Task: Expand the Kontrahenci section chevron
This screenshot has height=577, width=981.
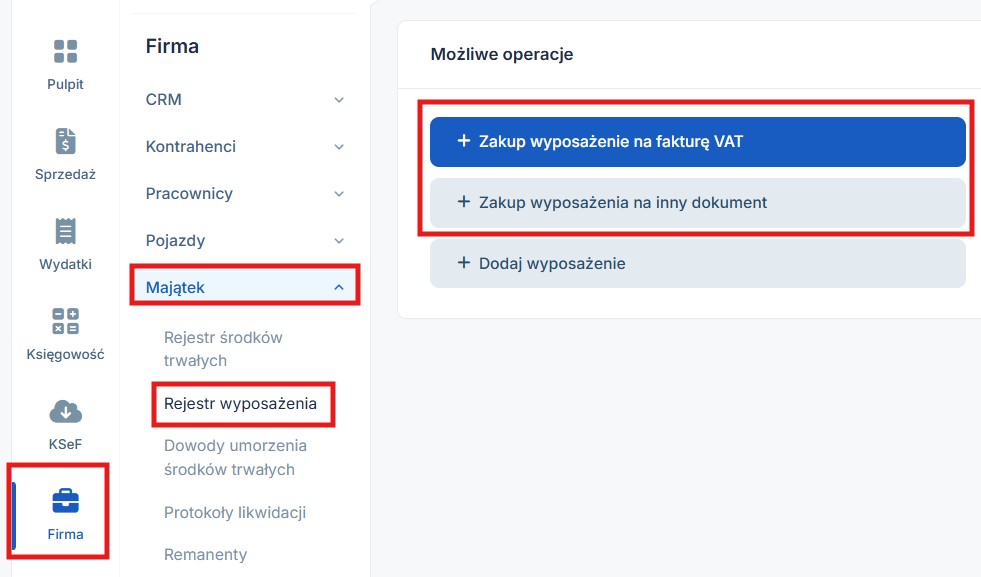Action: (x=338, y=146)
